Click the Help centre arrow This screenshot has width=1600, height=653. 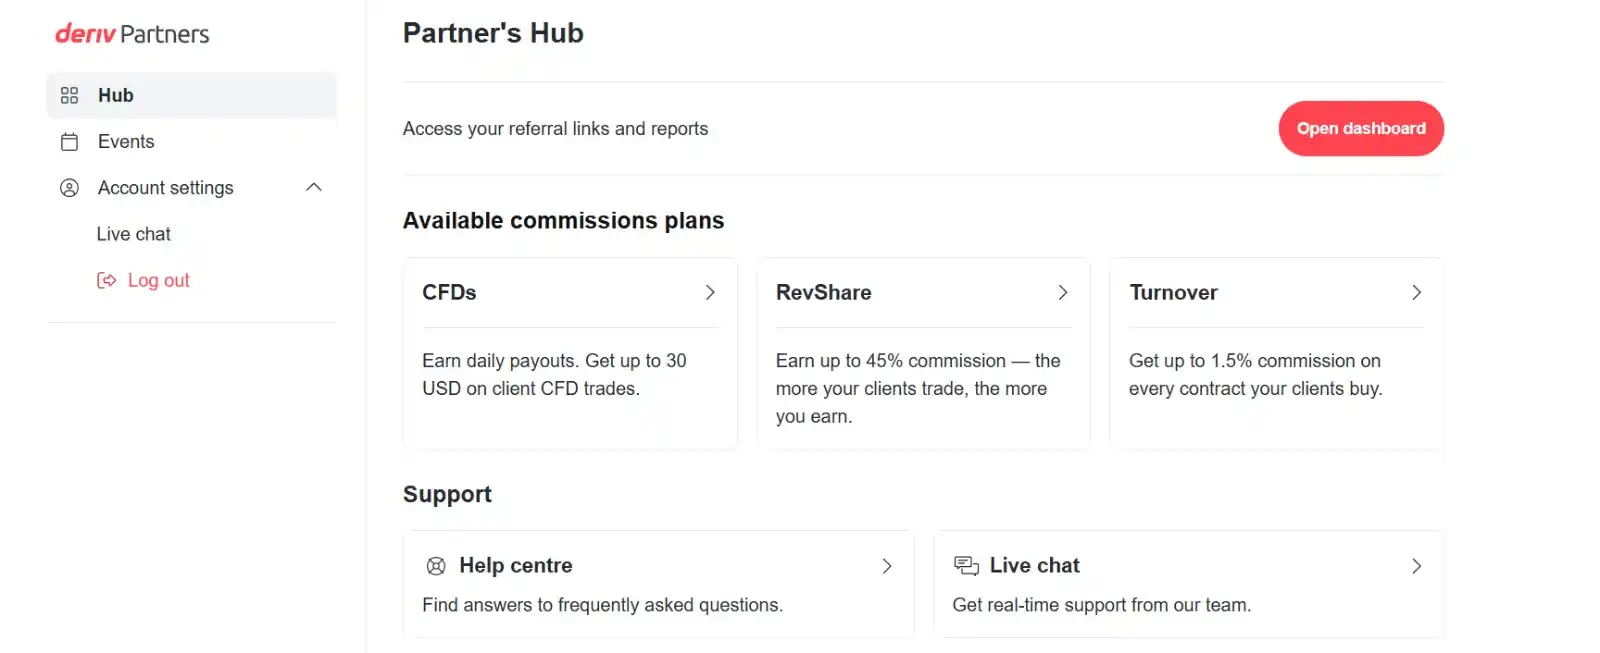click(887, 566)
